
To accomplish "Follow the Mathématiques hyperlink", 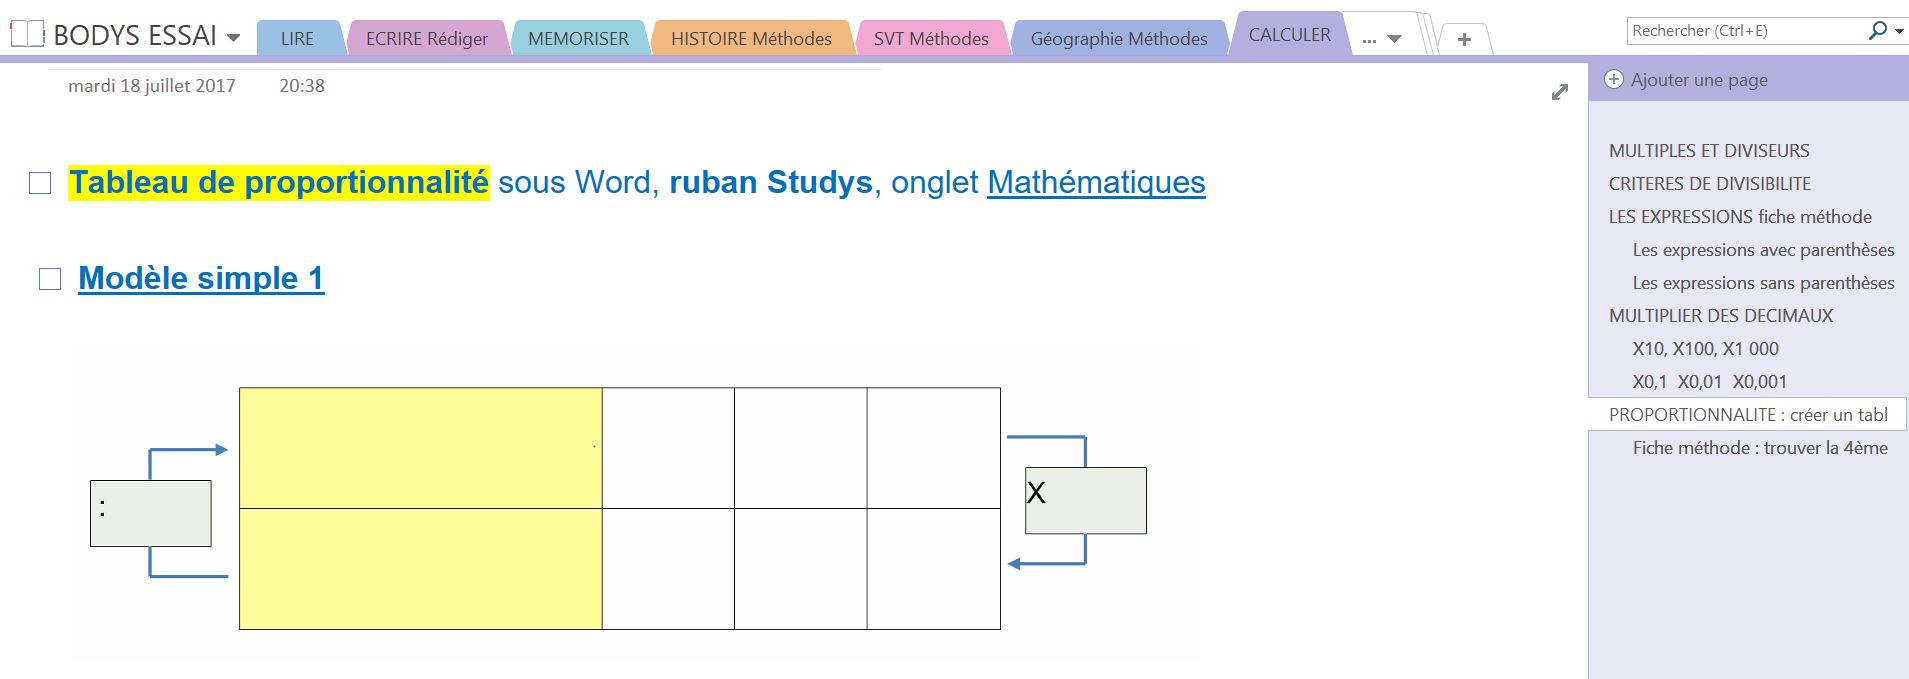I will [x=1096, y=183].
